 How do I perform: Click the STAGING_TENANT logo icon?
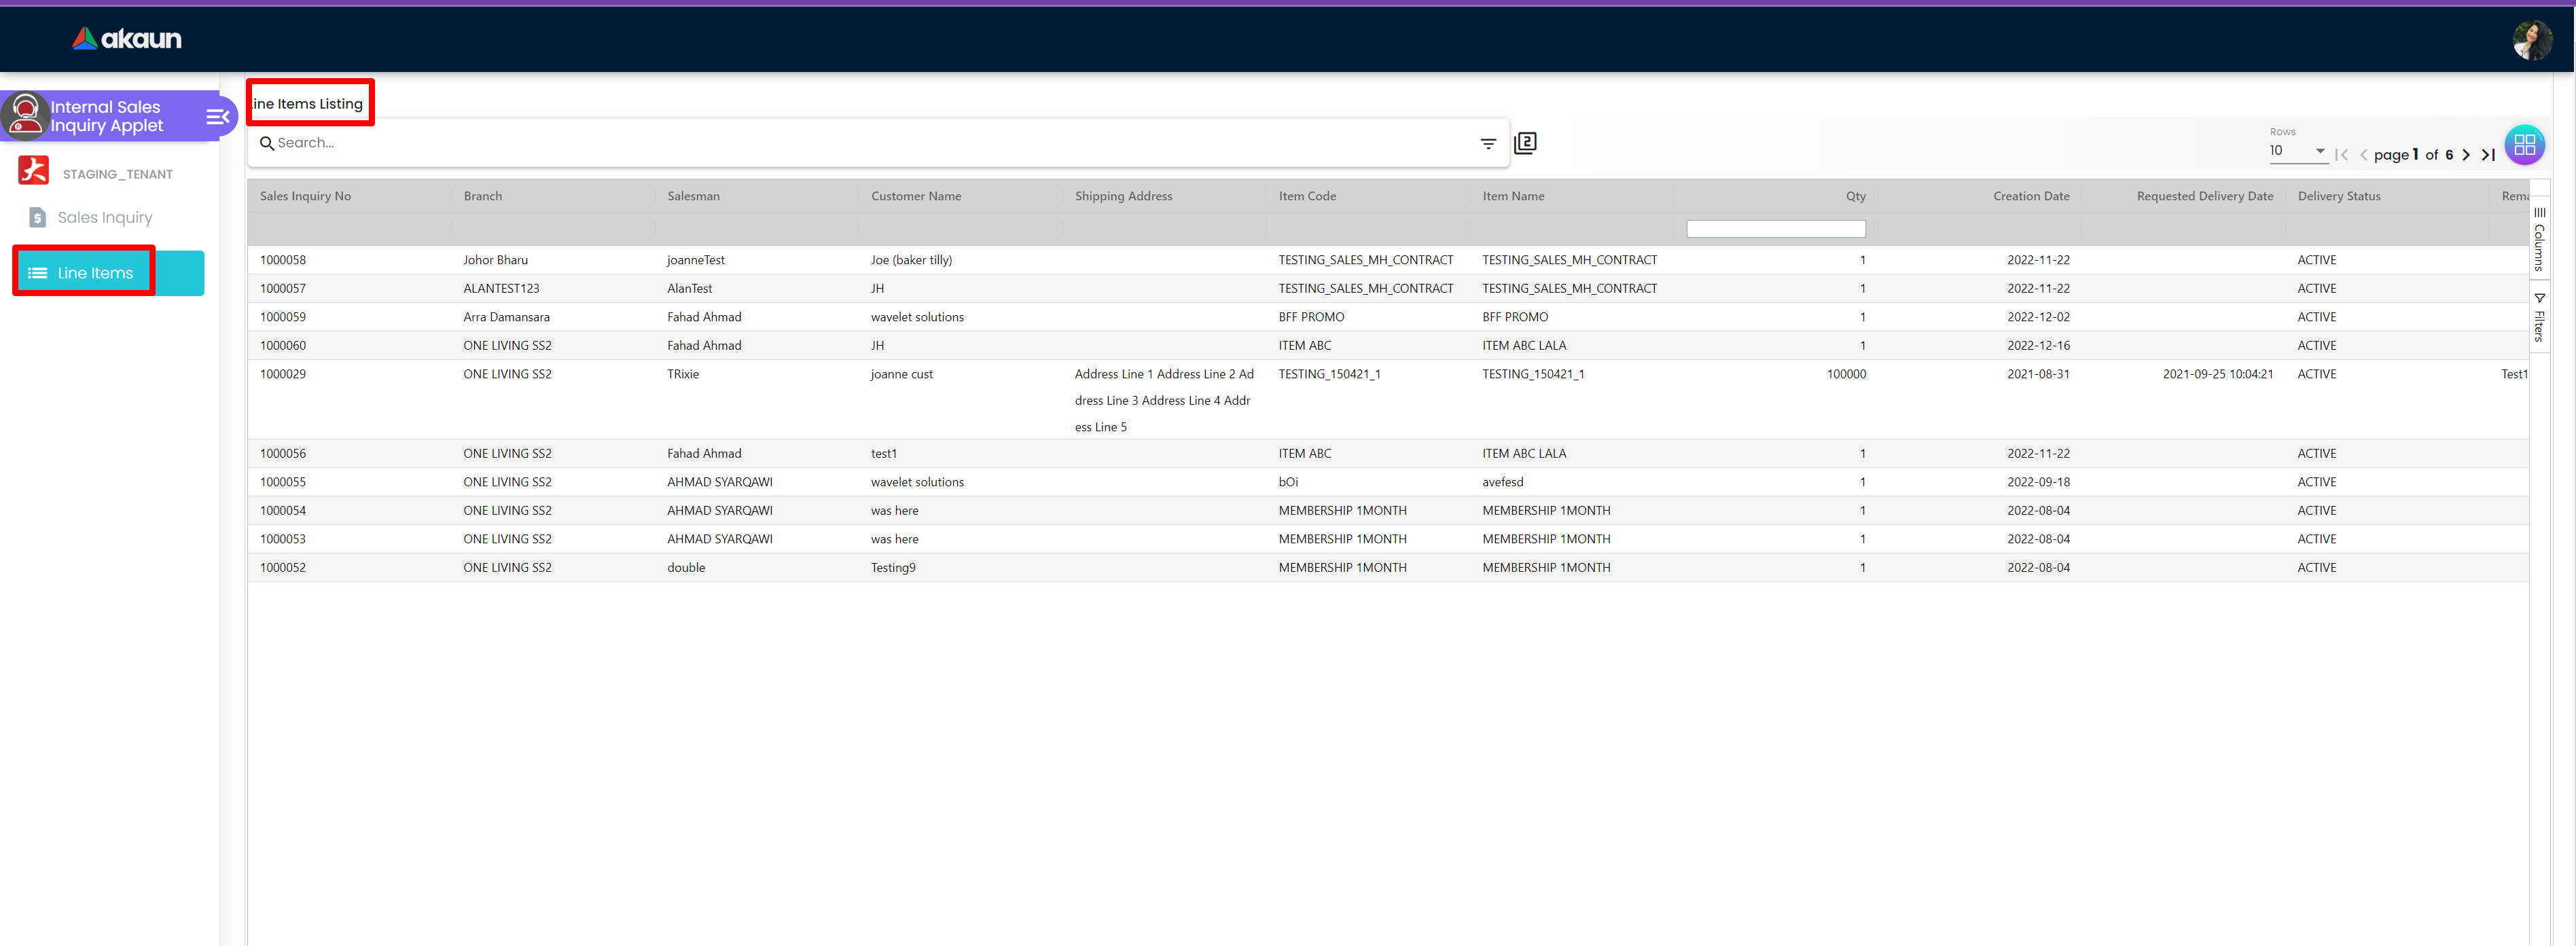point(34,172)
